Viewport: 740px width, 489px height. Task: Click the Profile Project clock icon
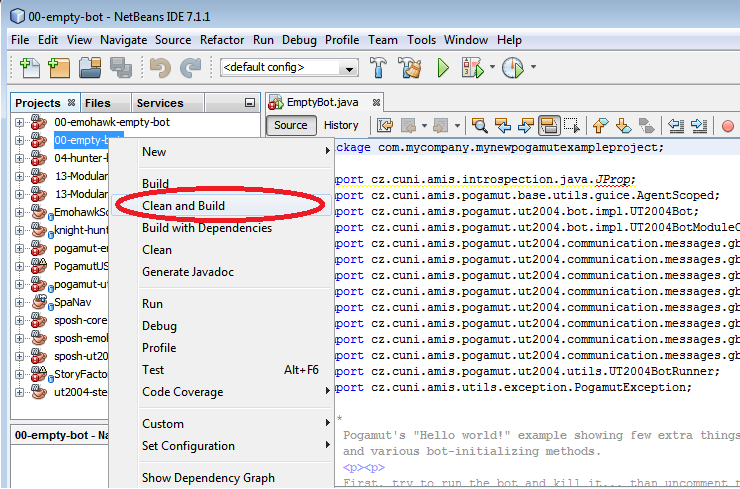click(513, 67)
